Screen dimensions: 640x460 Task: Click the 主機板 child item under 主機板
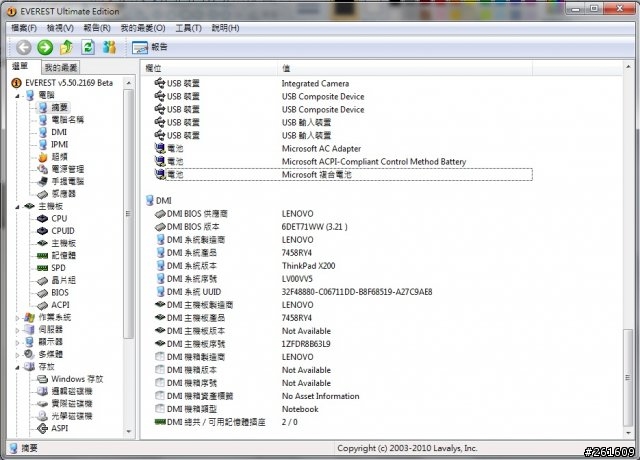tap(63, 243)
